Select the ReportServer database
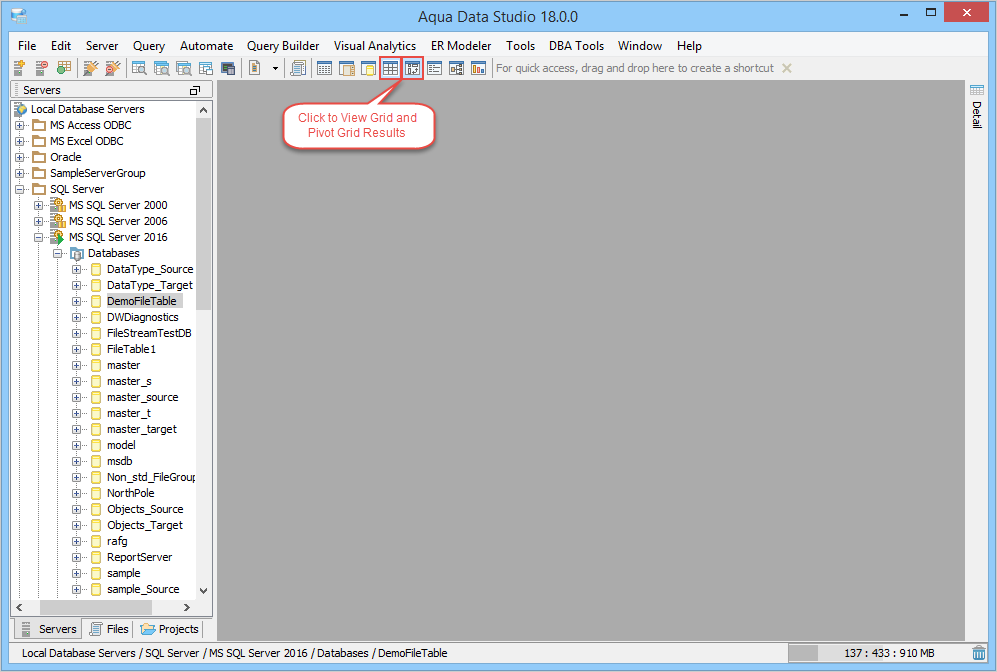Screen dimensions: 997x672 (139, 558)
